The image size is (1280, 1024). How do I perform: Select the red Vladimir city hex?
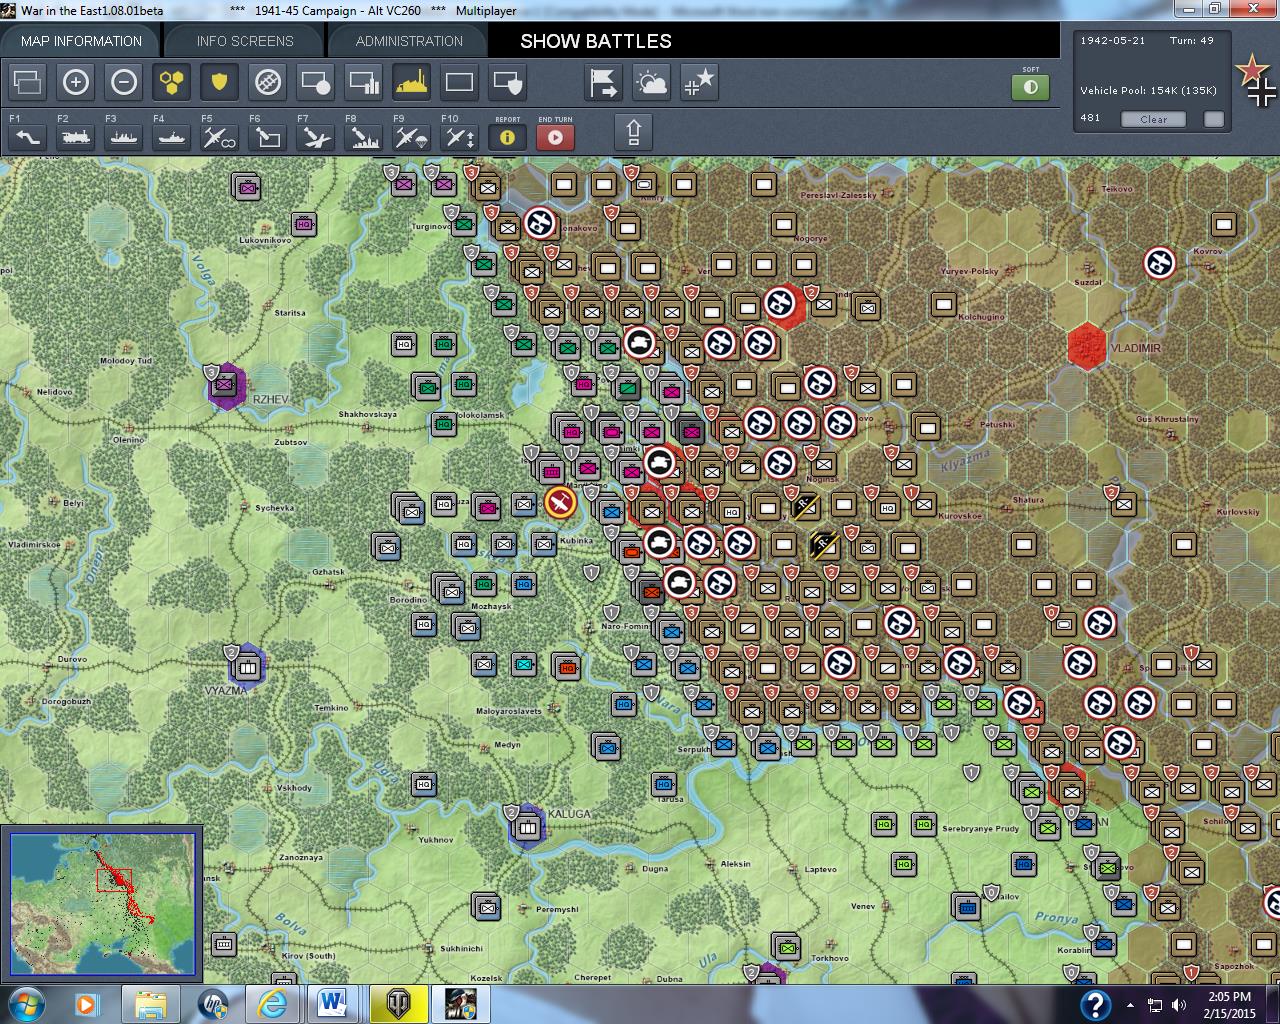point(1087,346)
